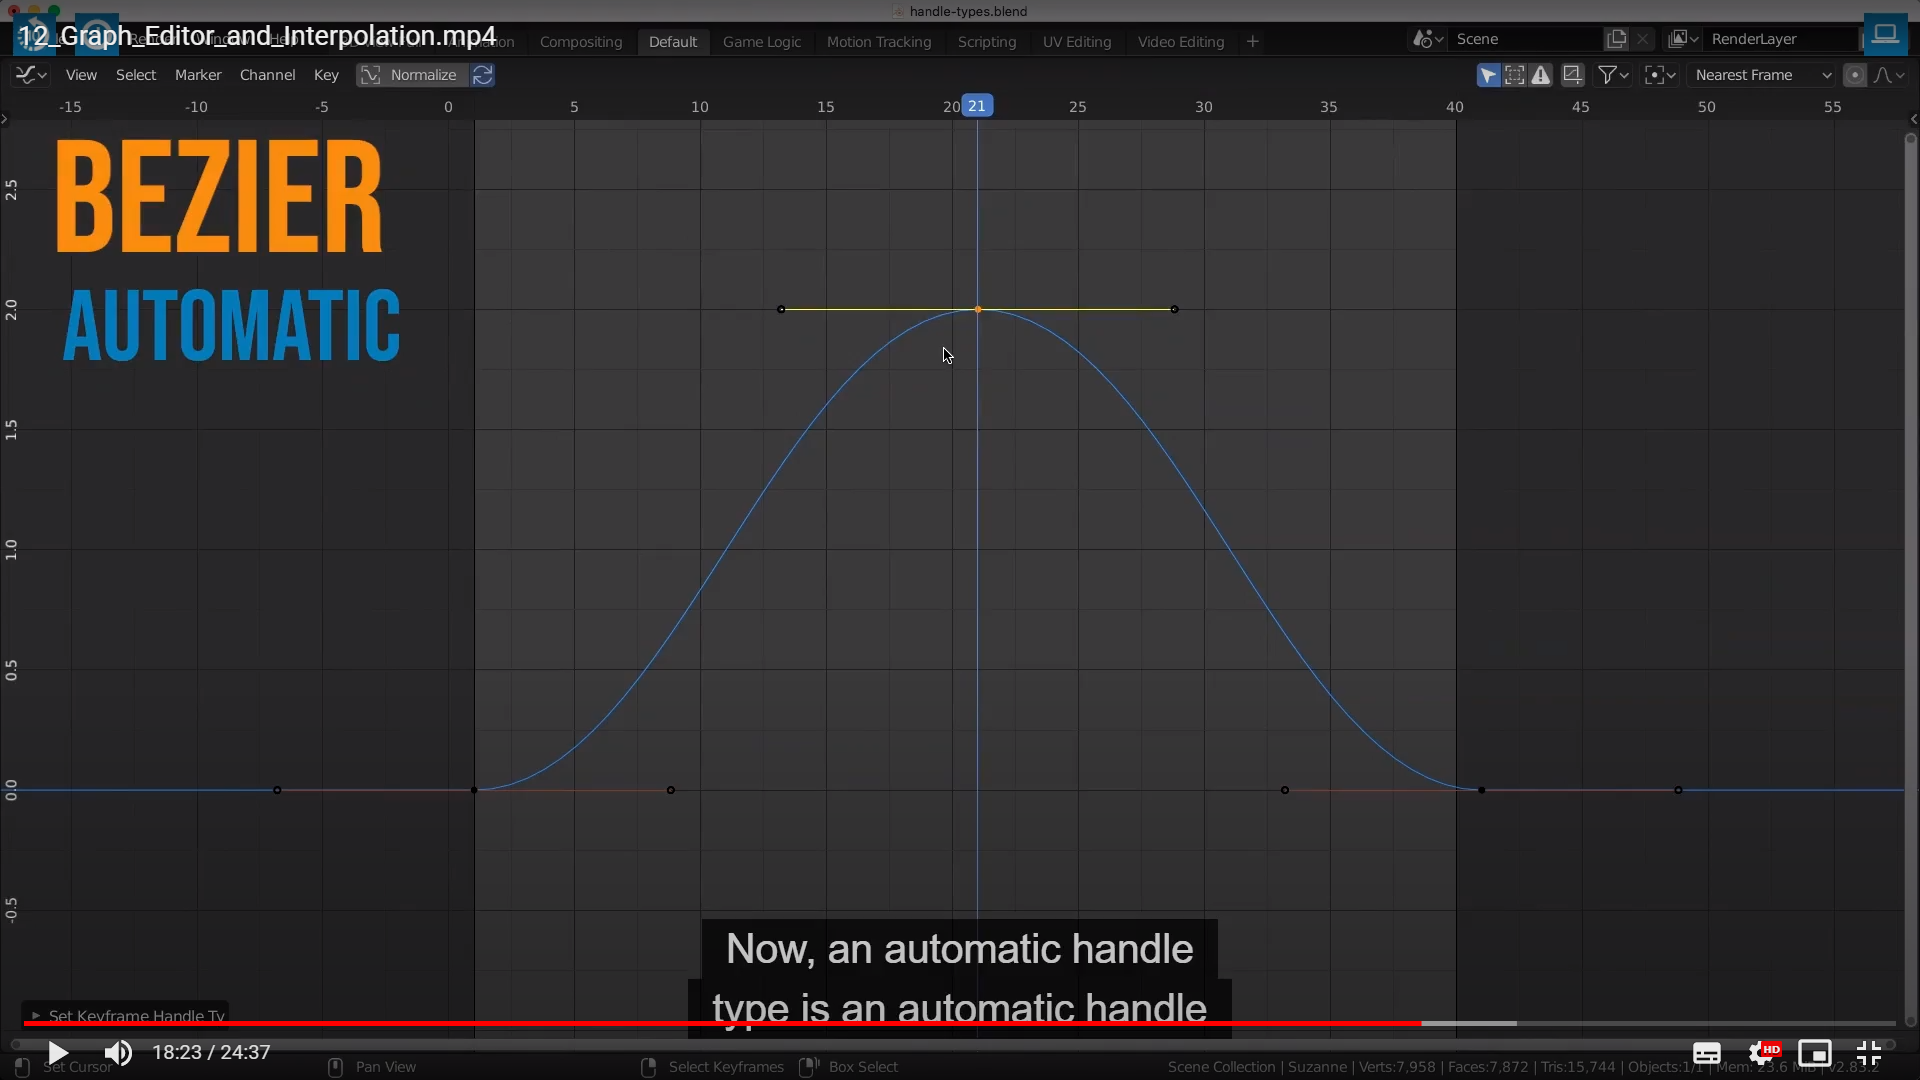Click the frame 21 playhead marker

(x=977, y=106)
